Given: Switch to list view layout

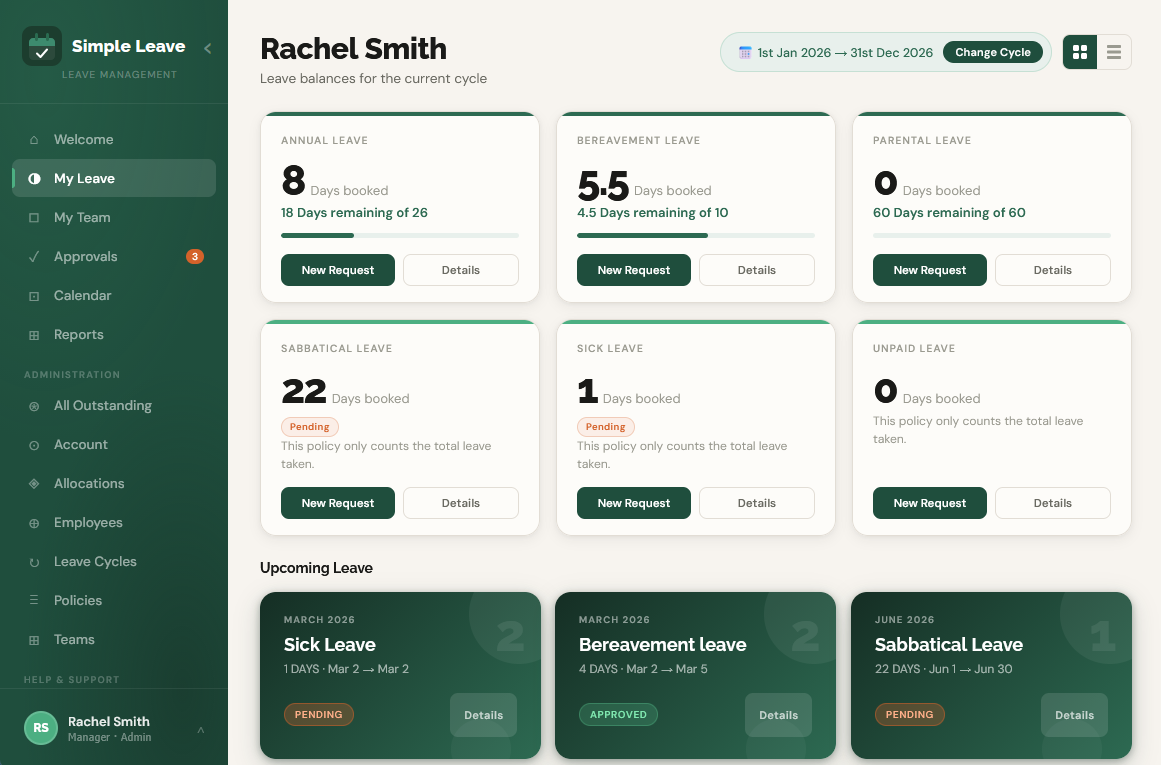Looking at the screenshot, I should point(1114,52).
